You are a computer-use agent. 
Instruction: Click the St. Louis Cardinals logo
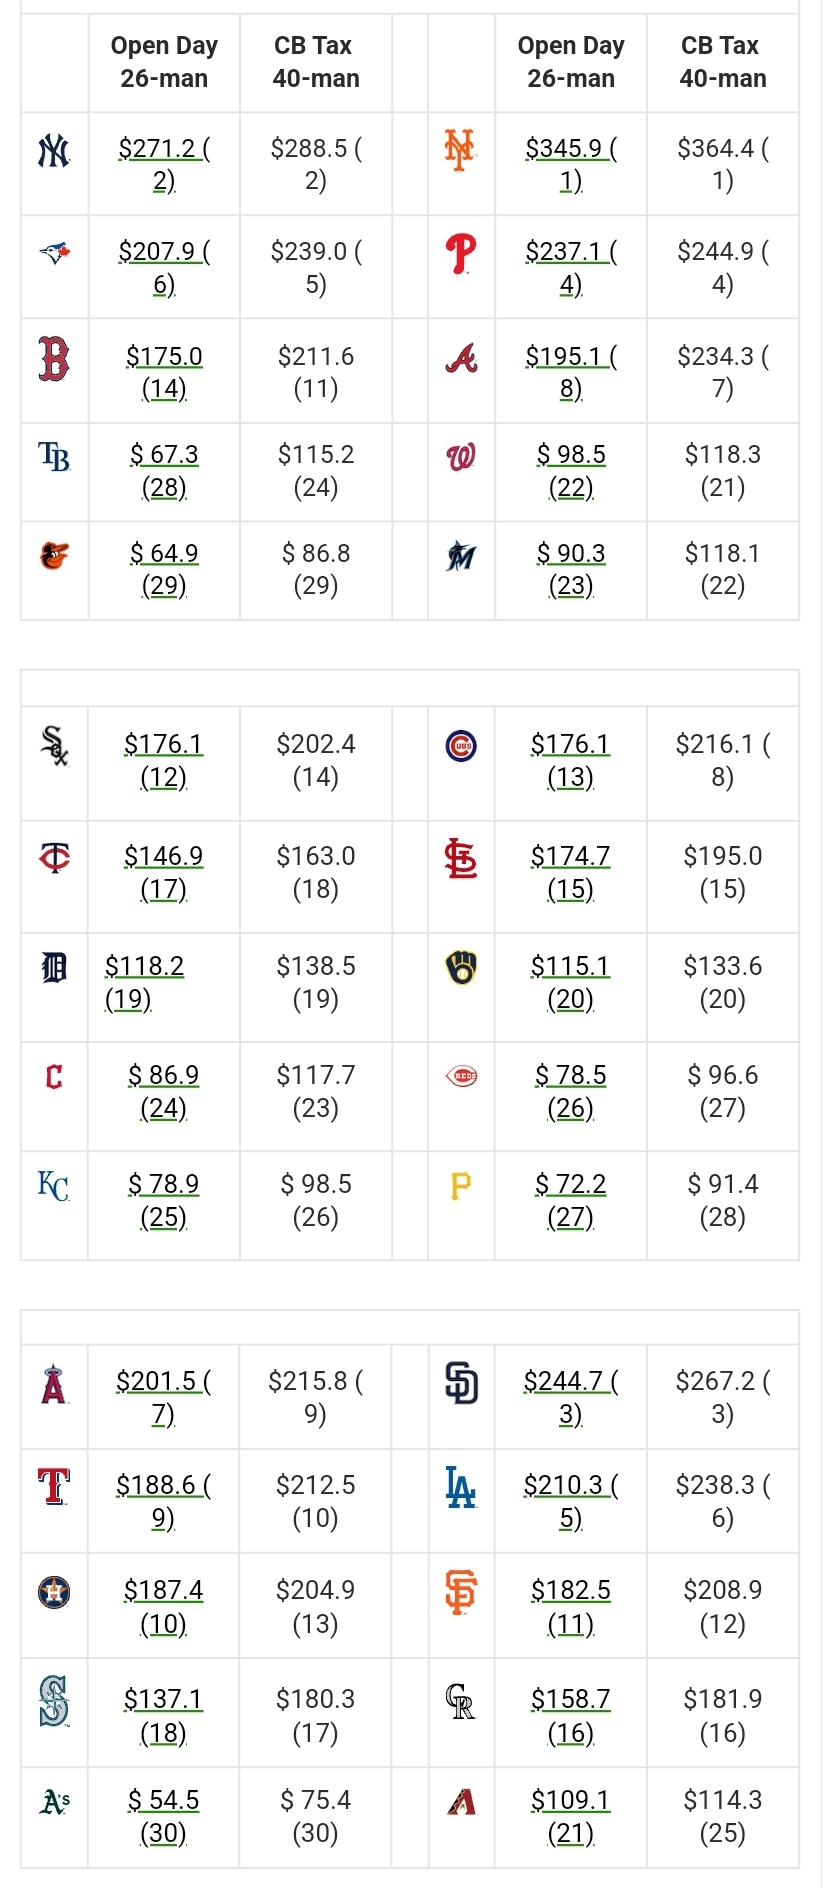461,859
